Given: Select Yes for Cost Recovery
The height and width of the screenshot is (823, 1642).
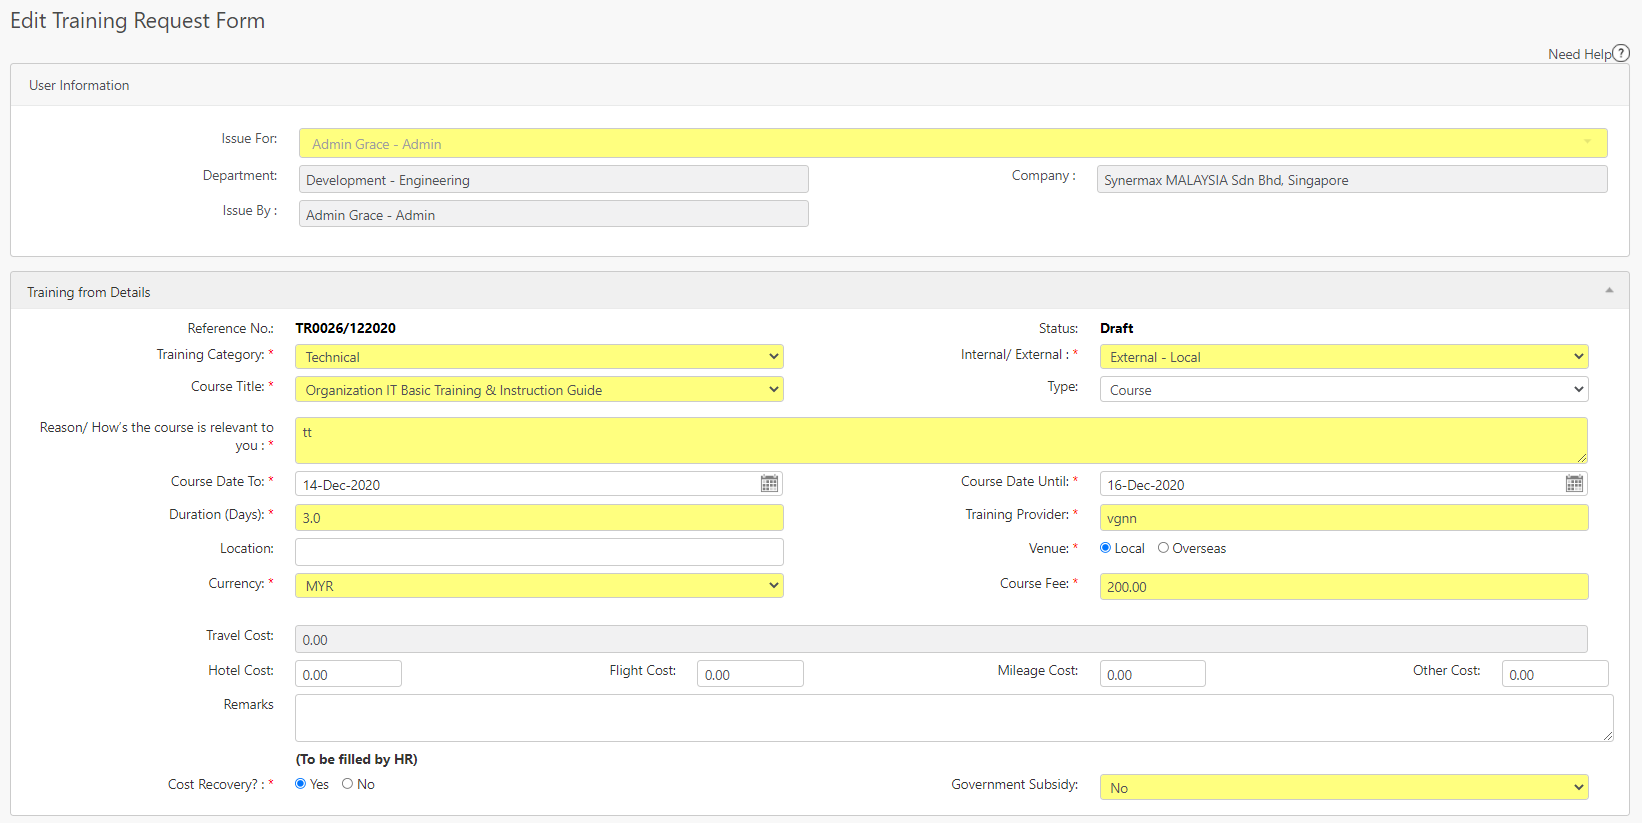Looking at the screenshot, I should tap(300, 783).
